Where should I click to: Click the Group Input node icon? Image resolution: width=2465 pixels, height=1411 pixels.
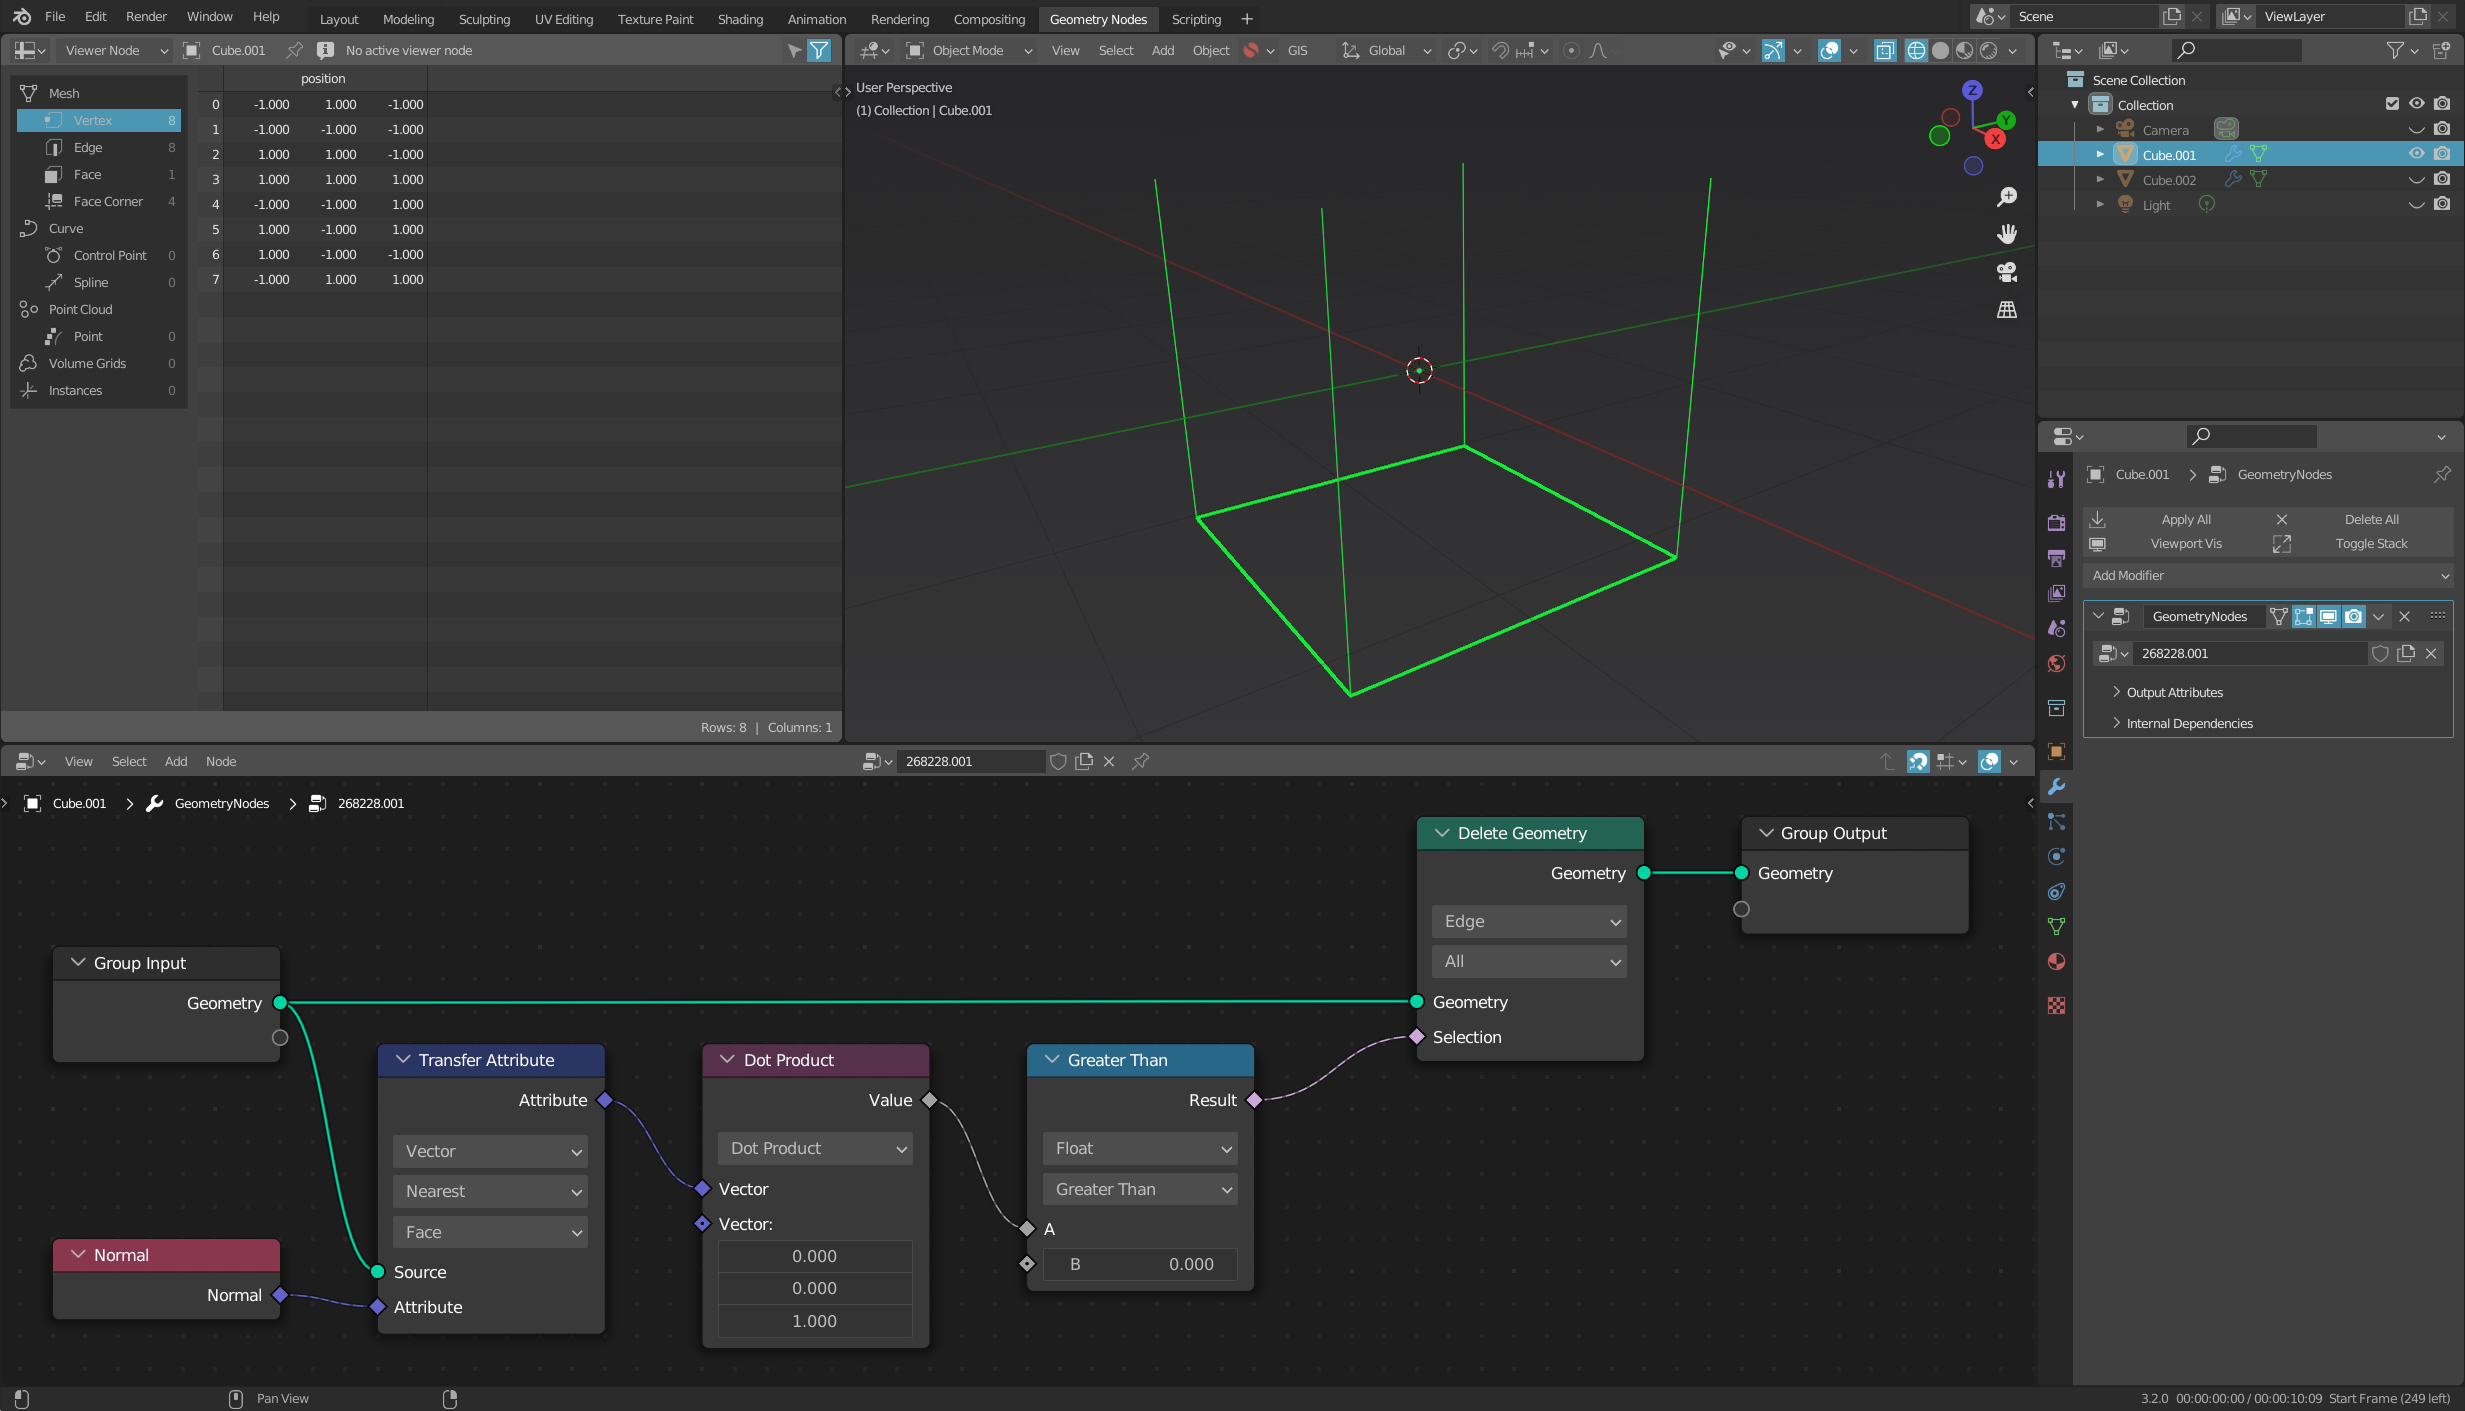point(80,960)
